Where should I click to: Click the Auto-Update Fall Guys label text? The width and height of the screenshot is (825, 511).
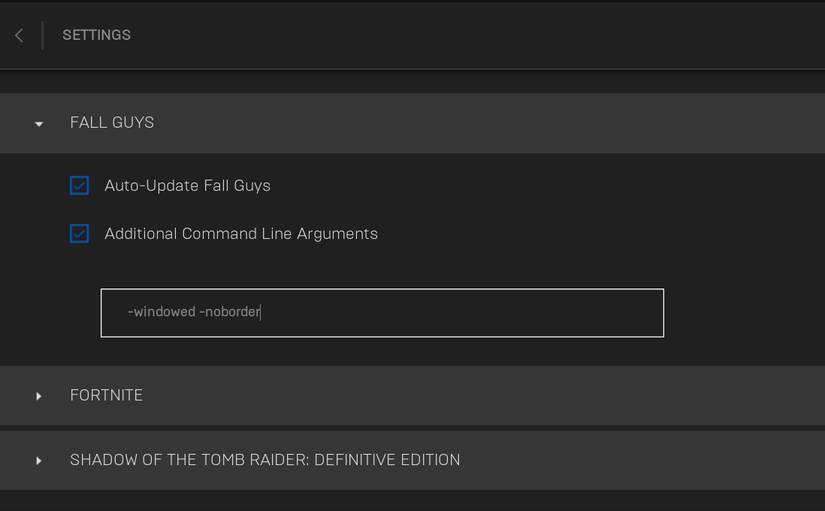[x=187, y=185]
